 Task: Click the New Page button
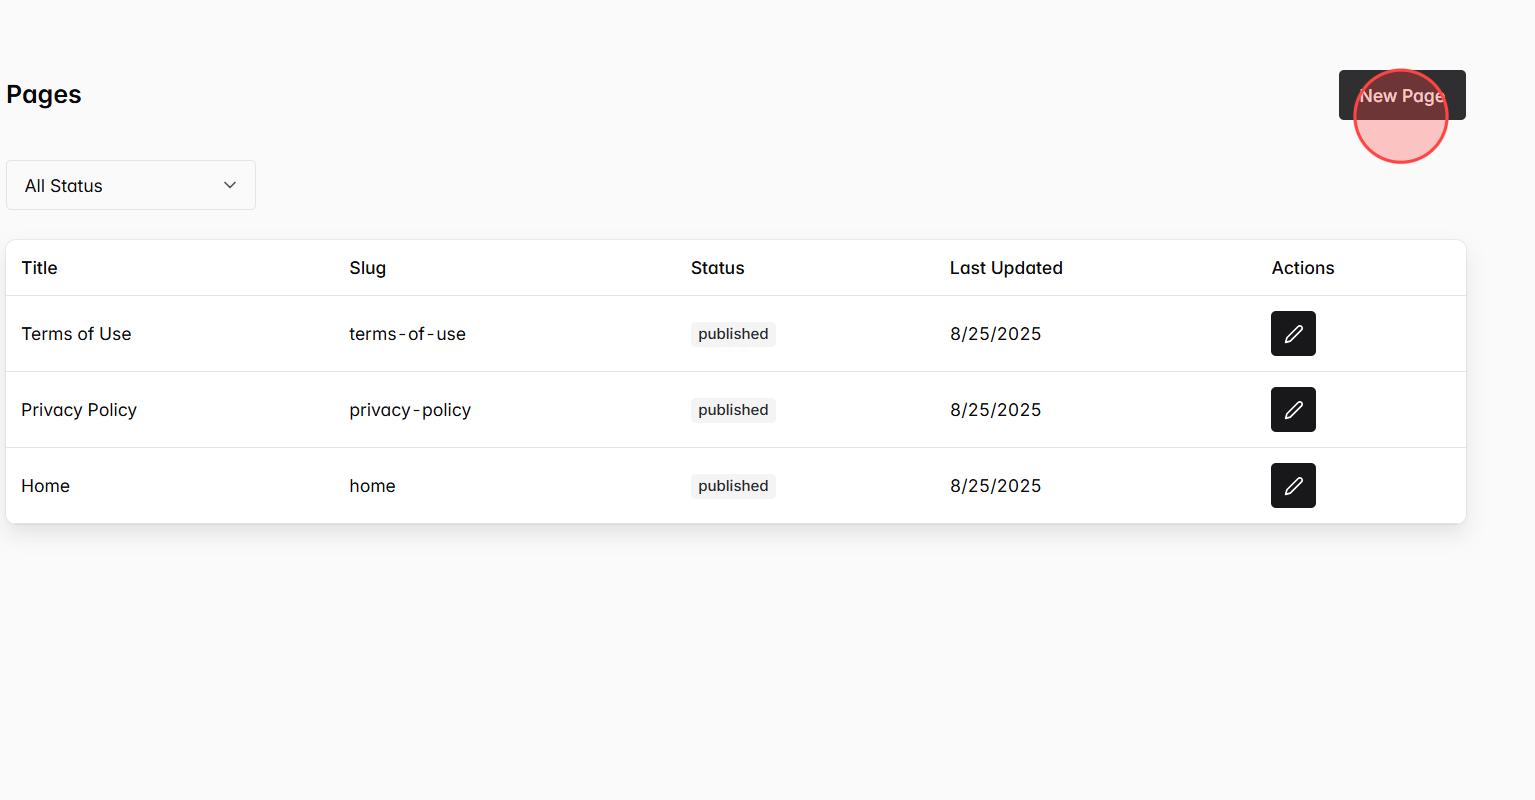pos(1402,95)
